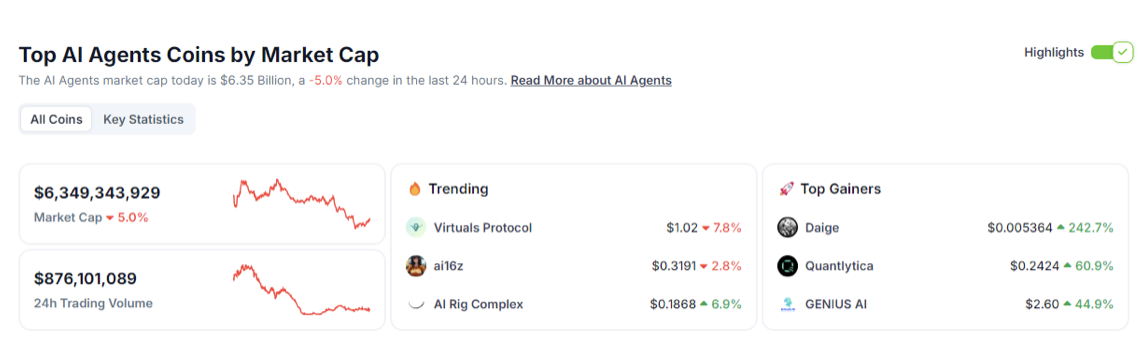Switch to the Key Statistics tab
Screen dimensions: 1142x360
[x=143, y=120]
